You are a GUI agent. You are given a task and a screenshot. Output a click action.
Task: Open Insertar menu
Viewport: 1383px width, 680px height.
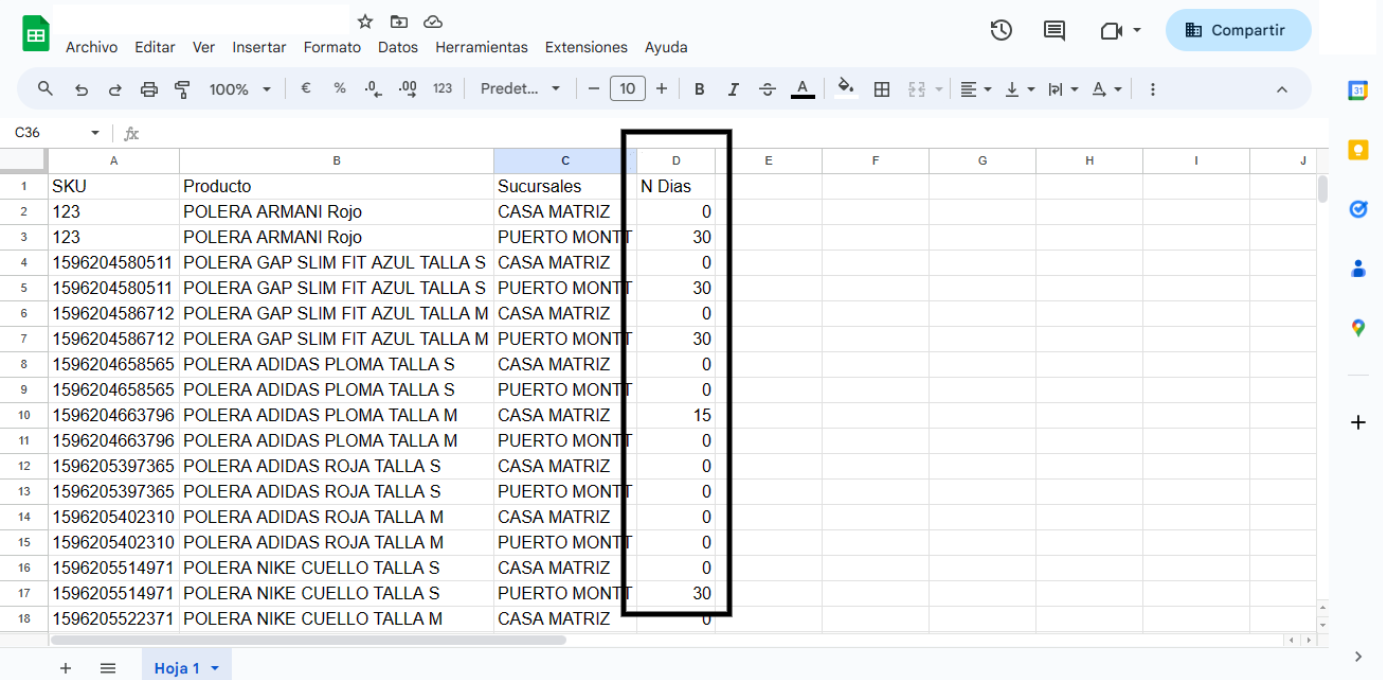pos(259,47)
